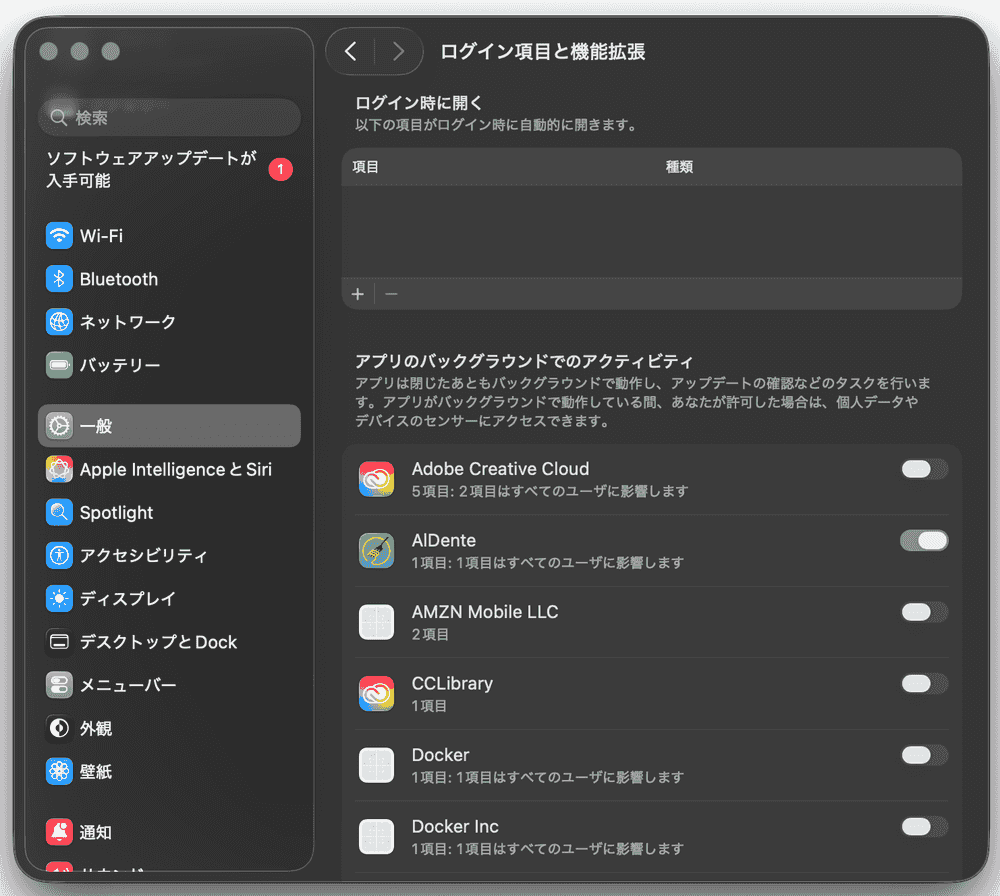Click the Docker Inc placeholder icon

[x=376, y=837]
